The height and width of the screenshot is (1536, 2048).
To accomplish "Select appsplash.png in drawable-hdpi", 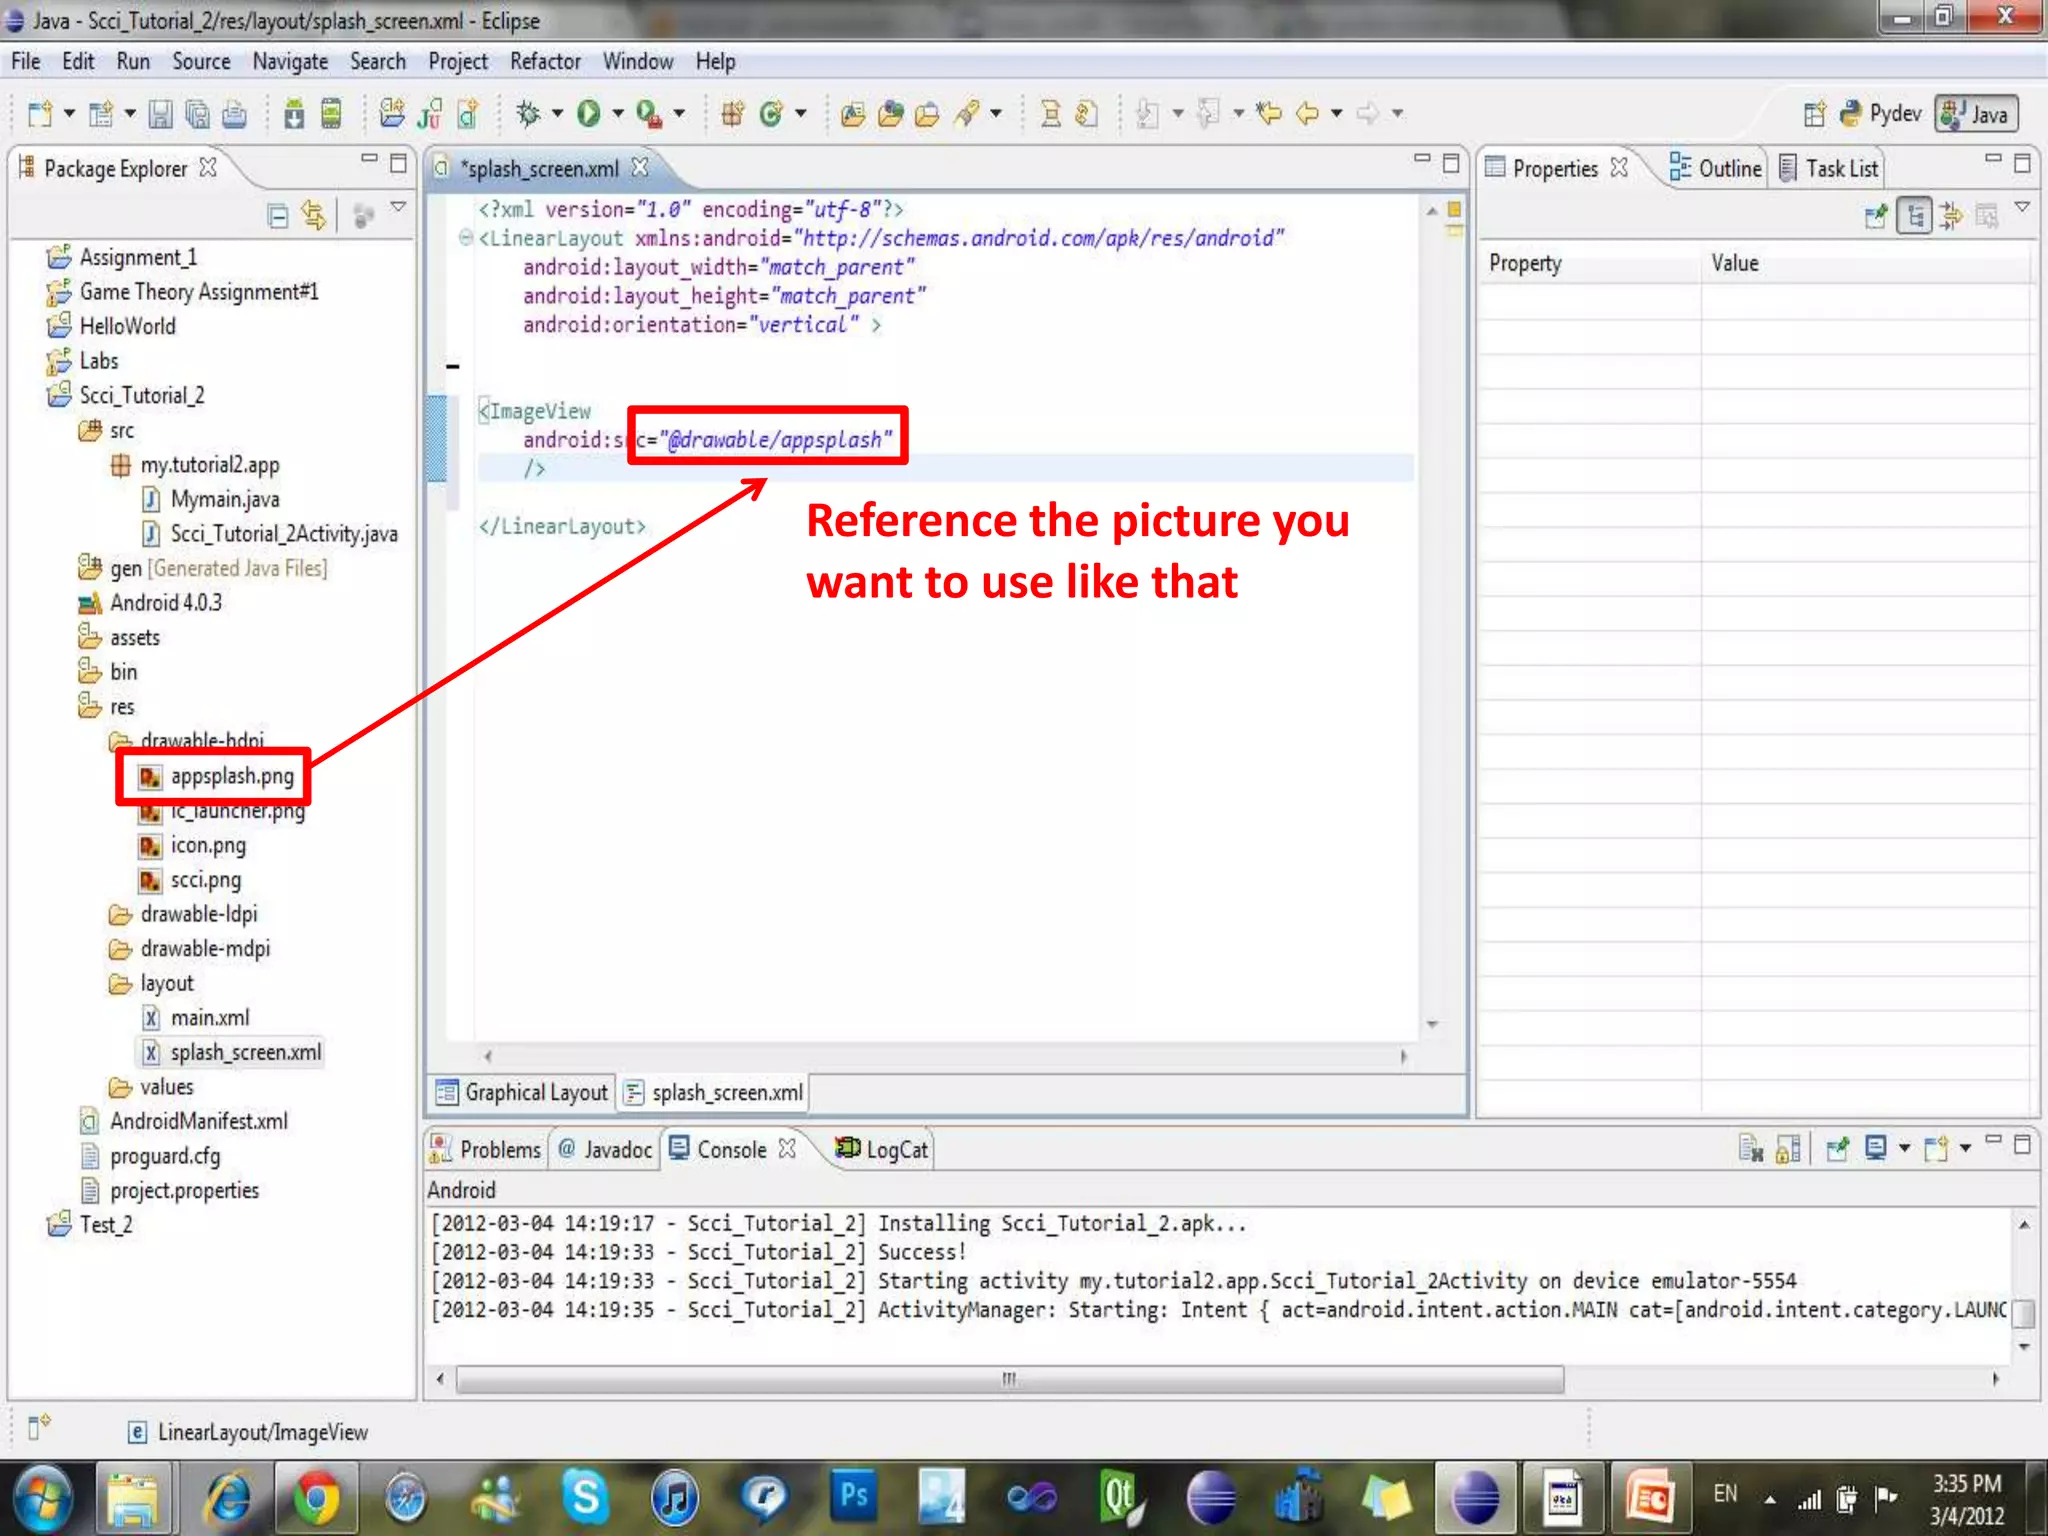I will (217, 777).
